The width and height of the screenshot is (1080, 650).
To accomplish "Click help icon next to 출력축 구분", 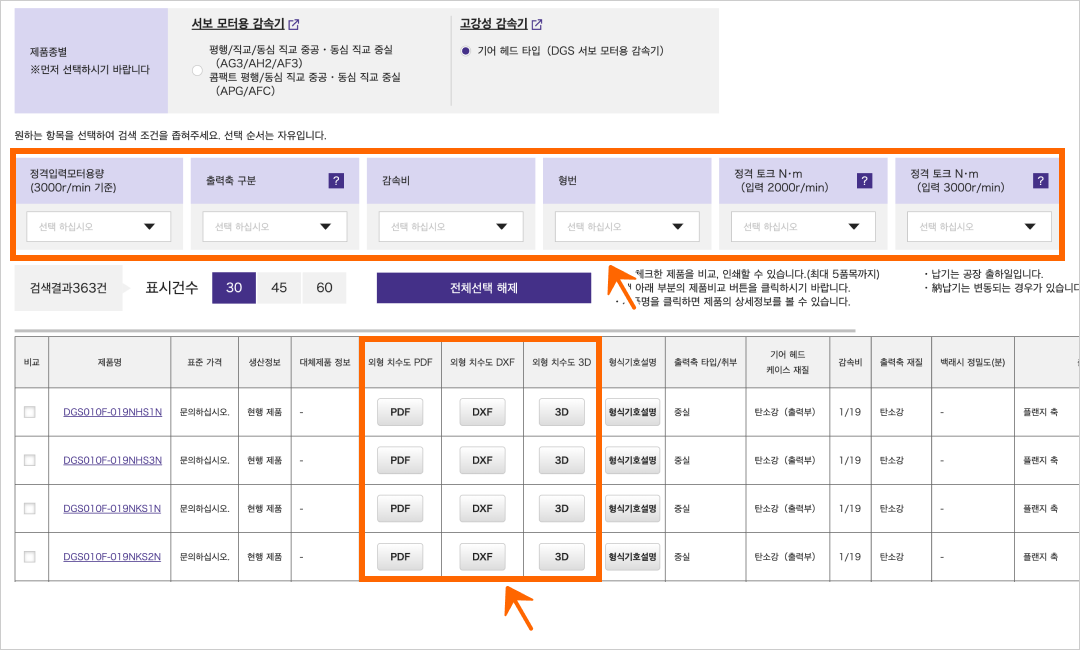I will point(337,181).
